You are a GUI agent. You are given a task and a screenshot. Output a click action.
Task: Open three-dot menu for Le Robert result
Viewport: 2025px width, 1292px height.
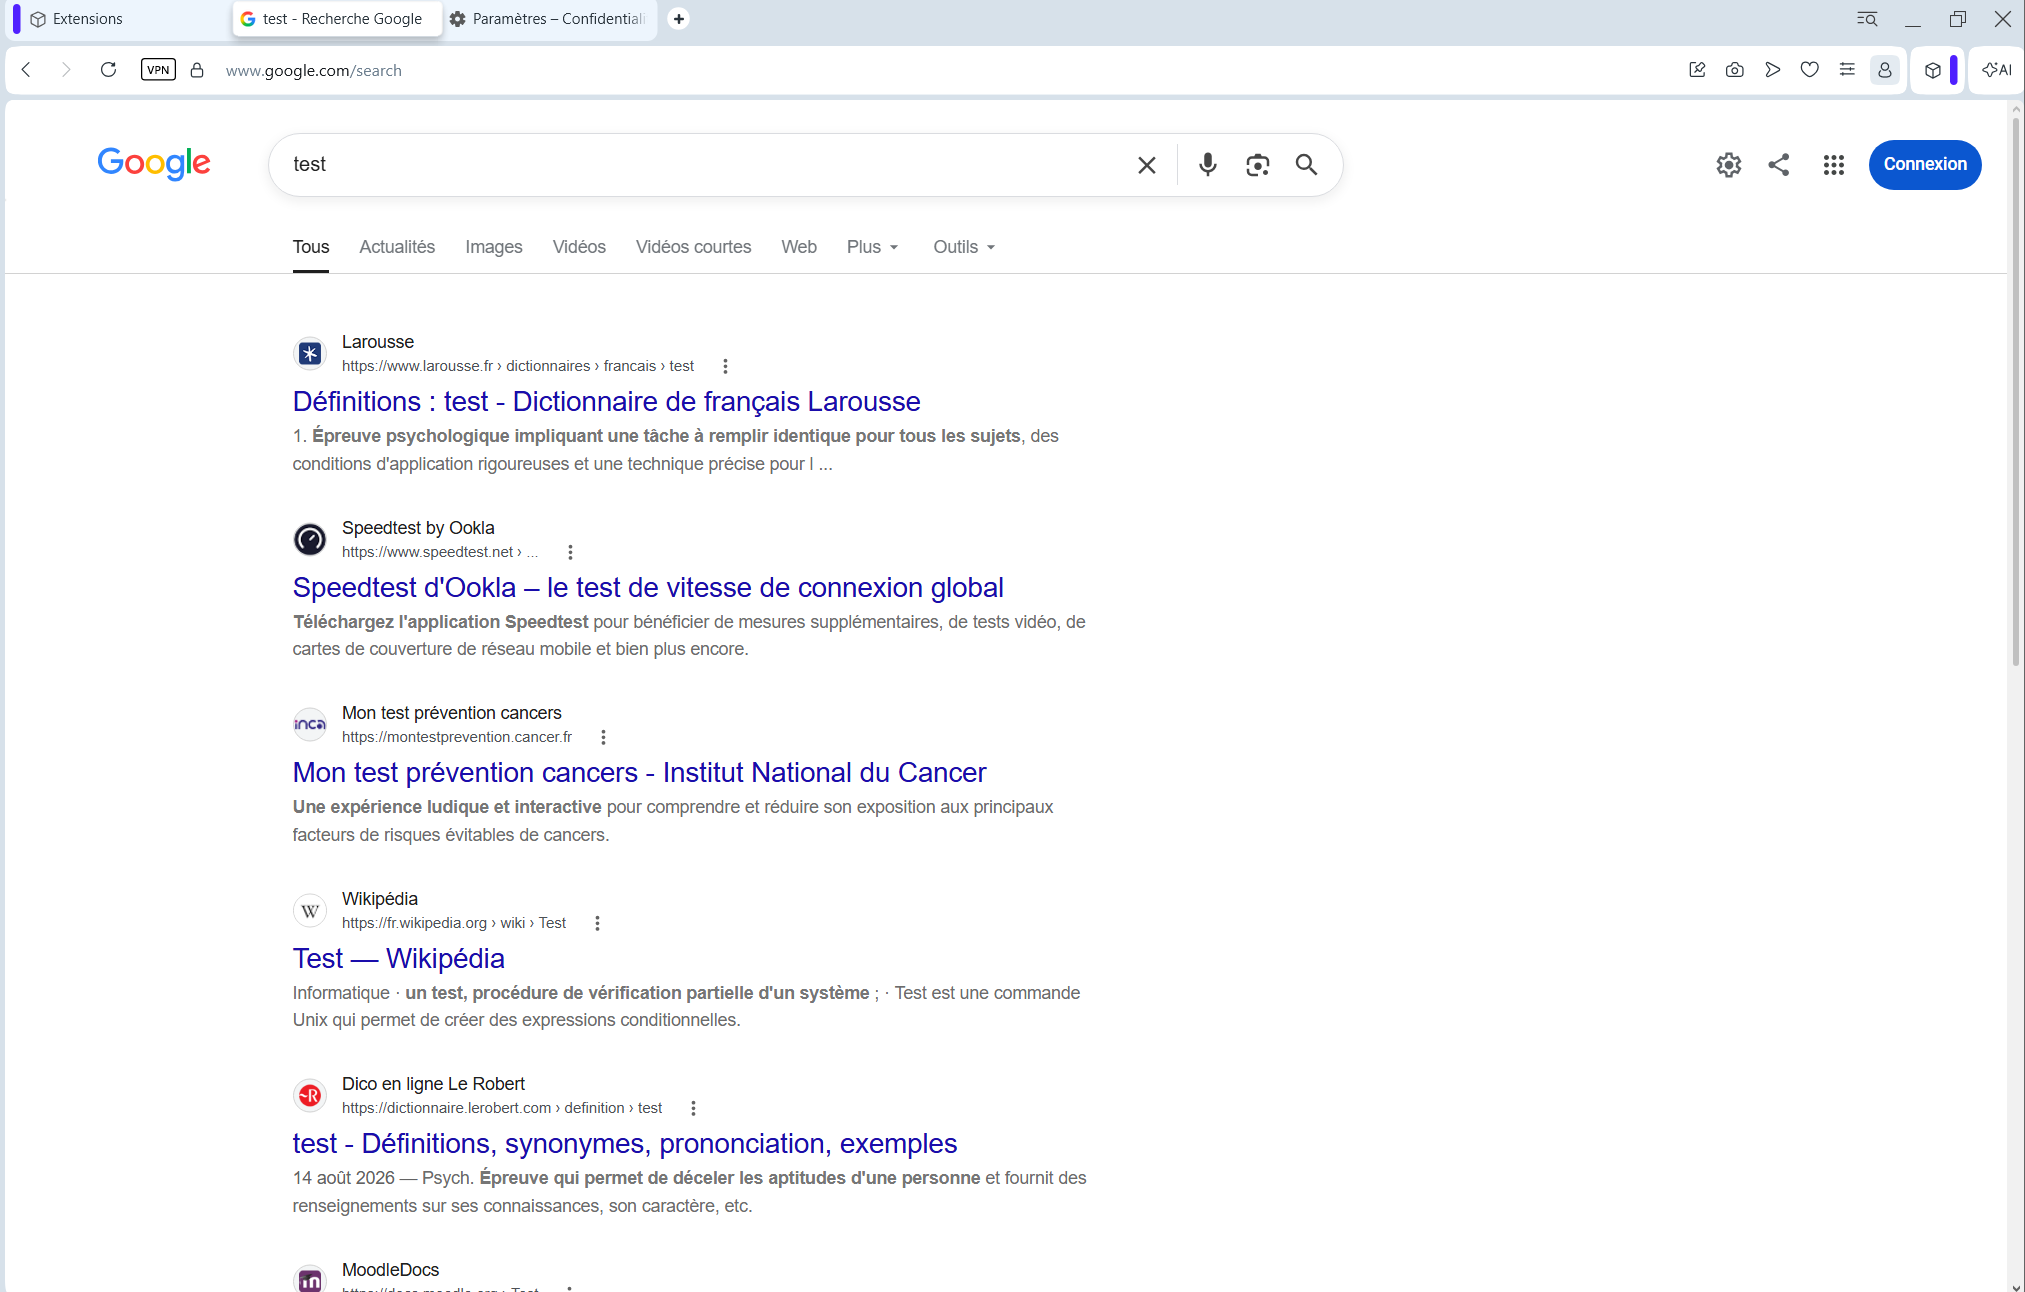pos(693,1108)
